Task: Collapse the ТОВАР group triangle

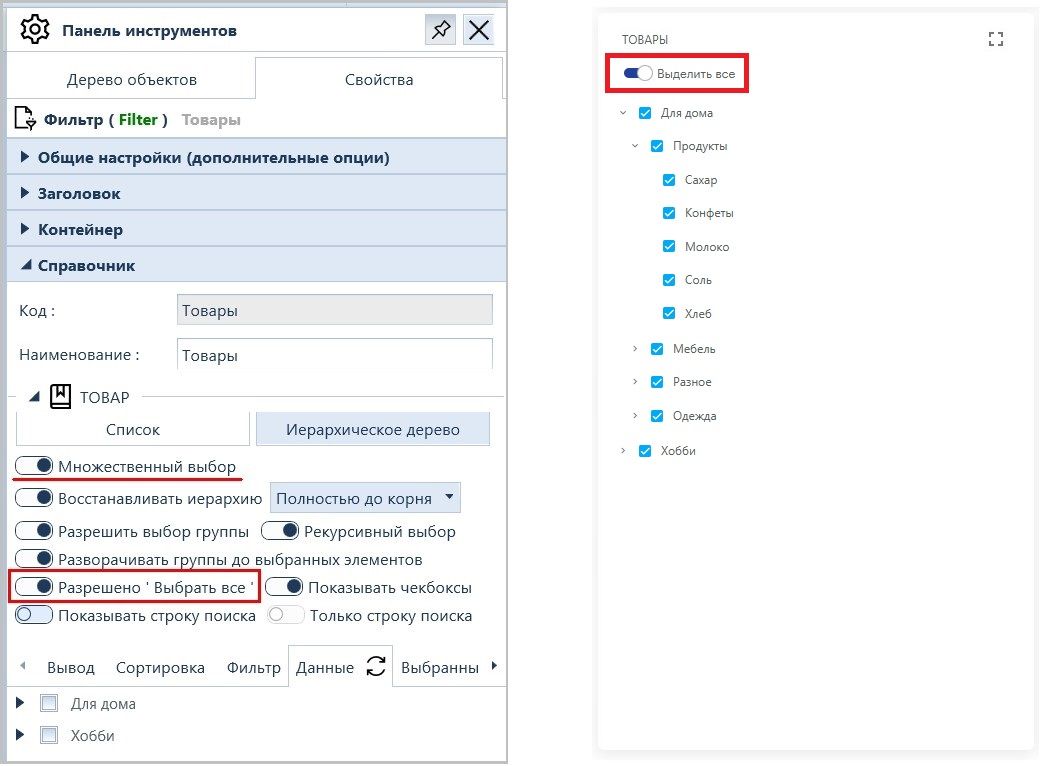Action: pyautogui.click(x=34, y=397)
